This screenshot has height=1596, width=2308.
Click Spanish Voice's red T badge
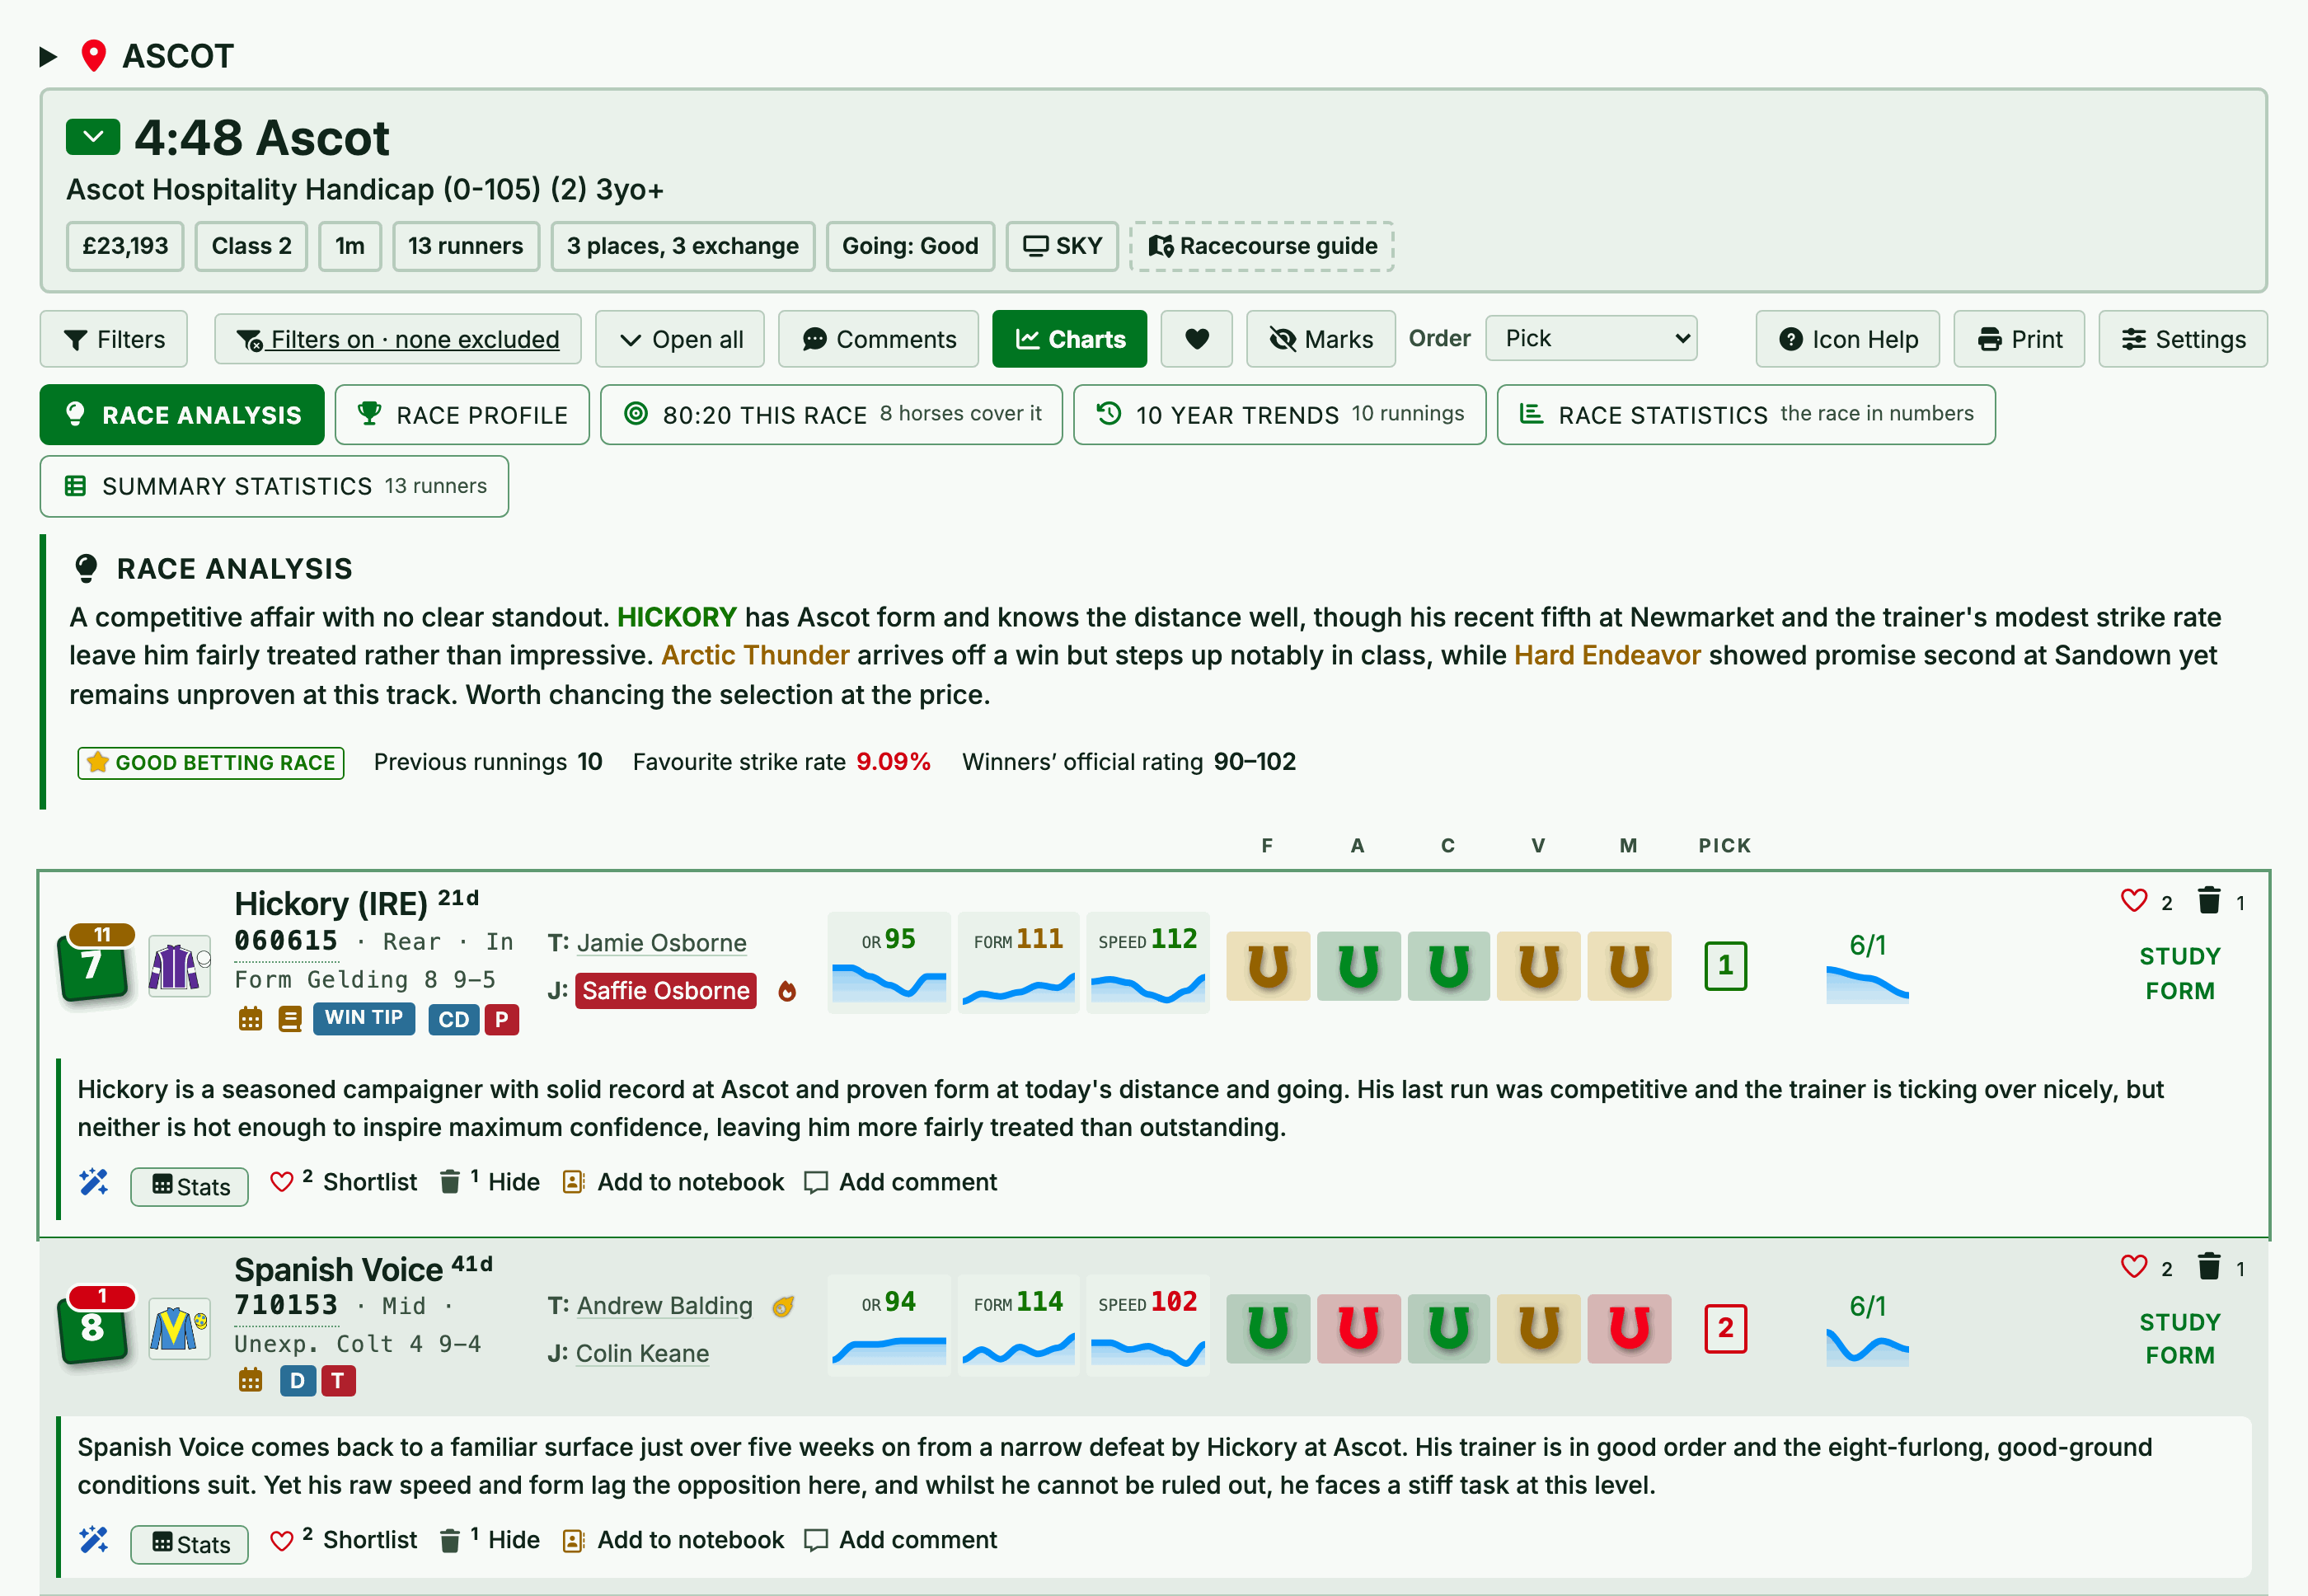click(338, 1381)
